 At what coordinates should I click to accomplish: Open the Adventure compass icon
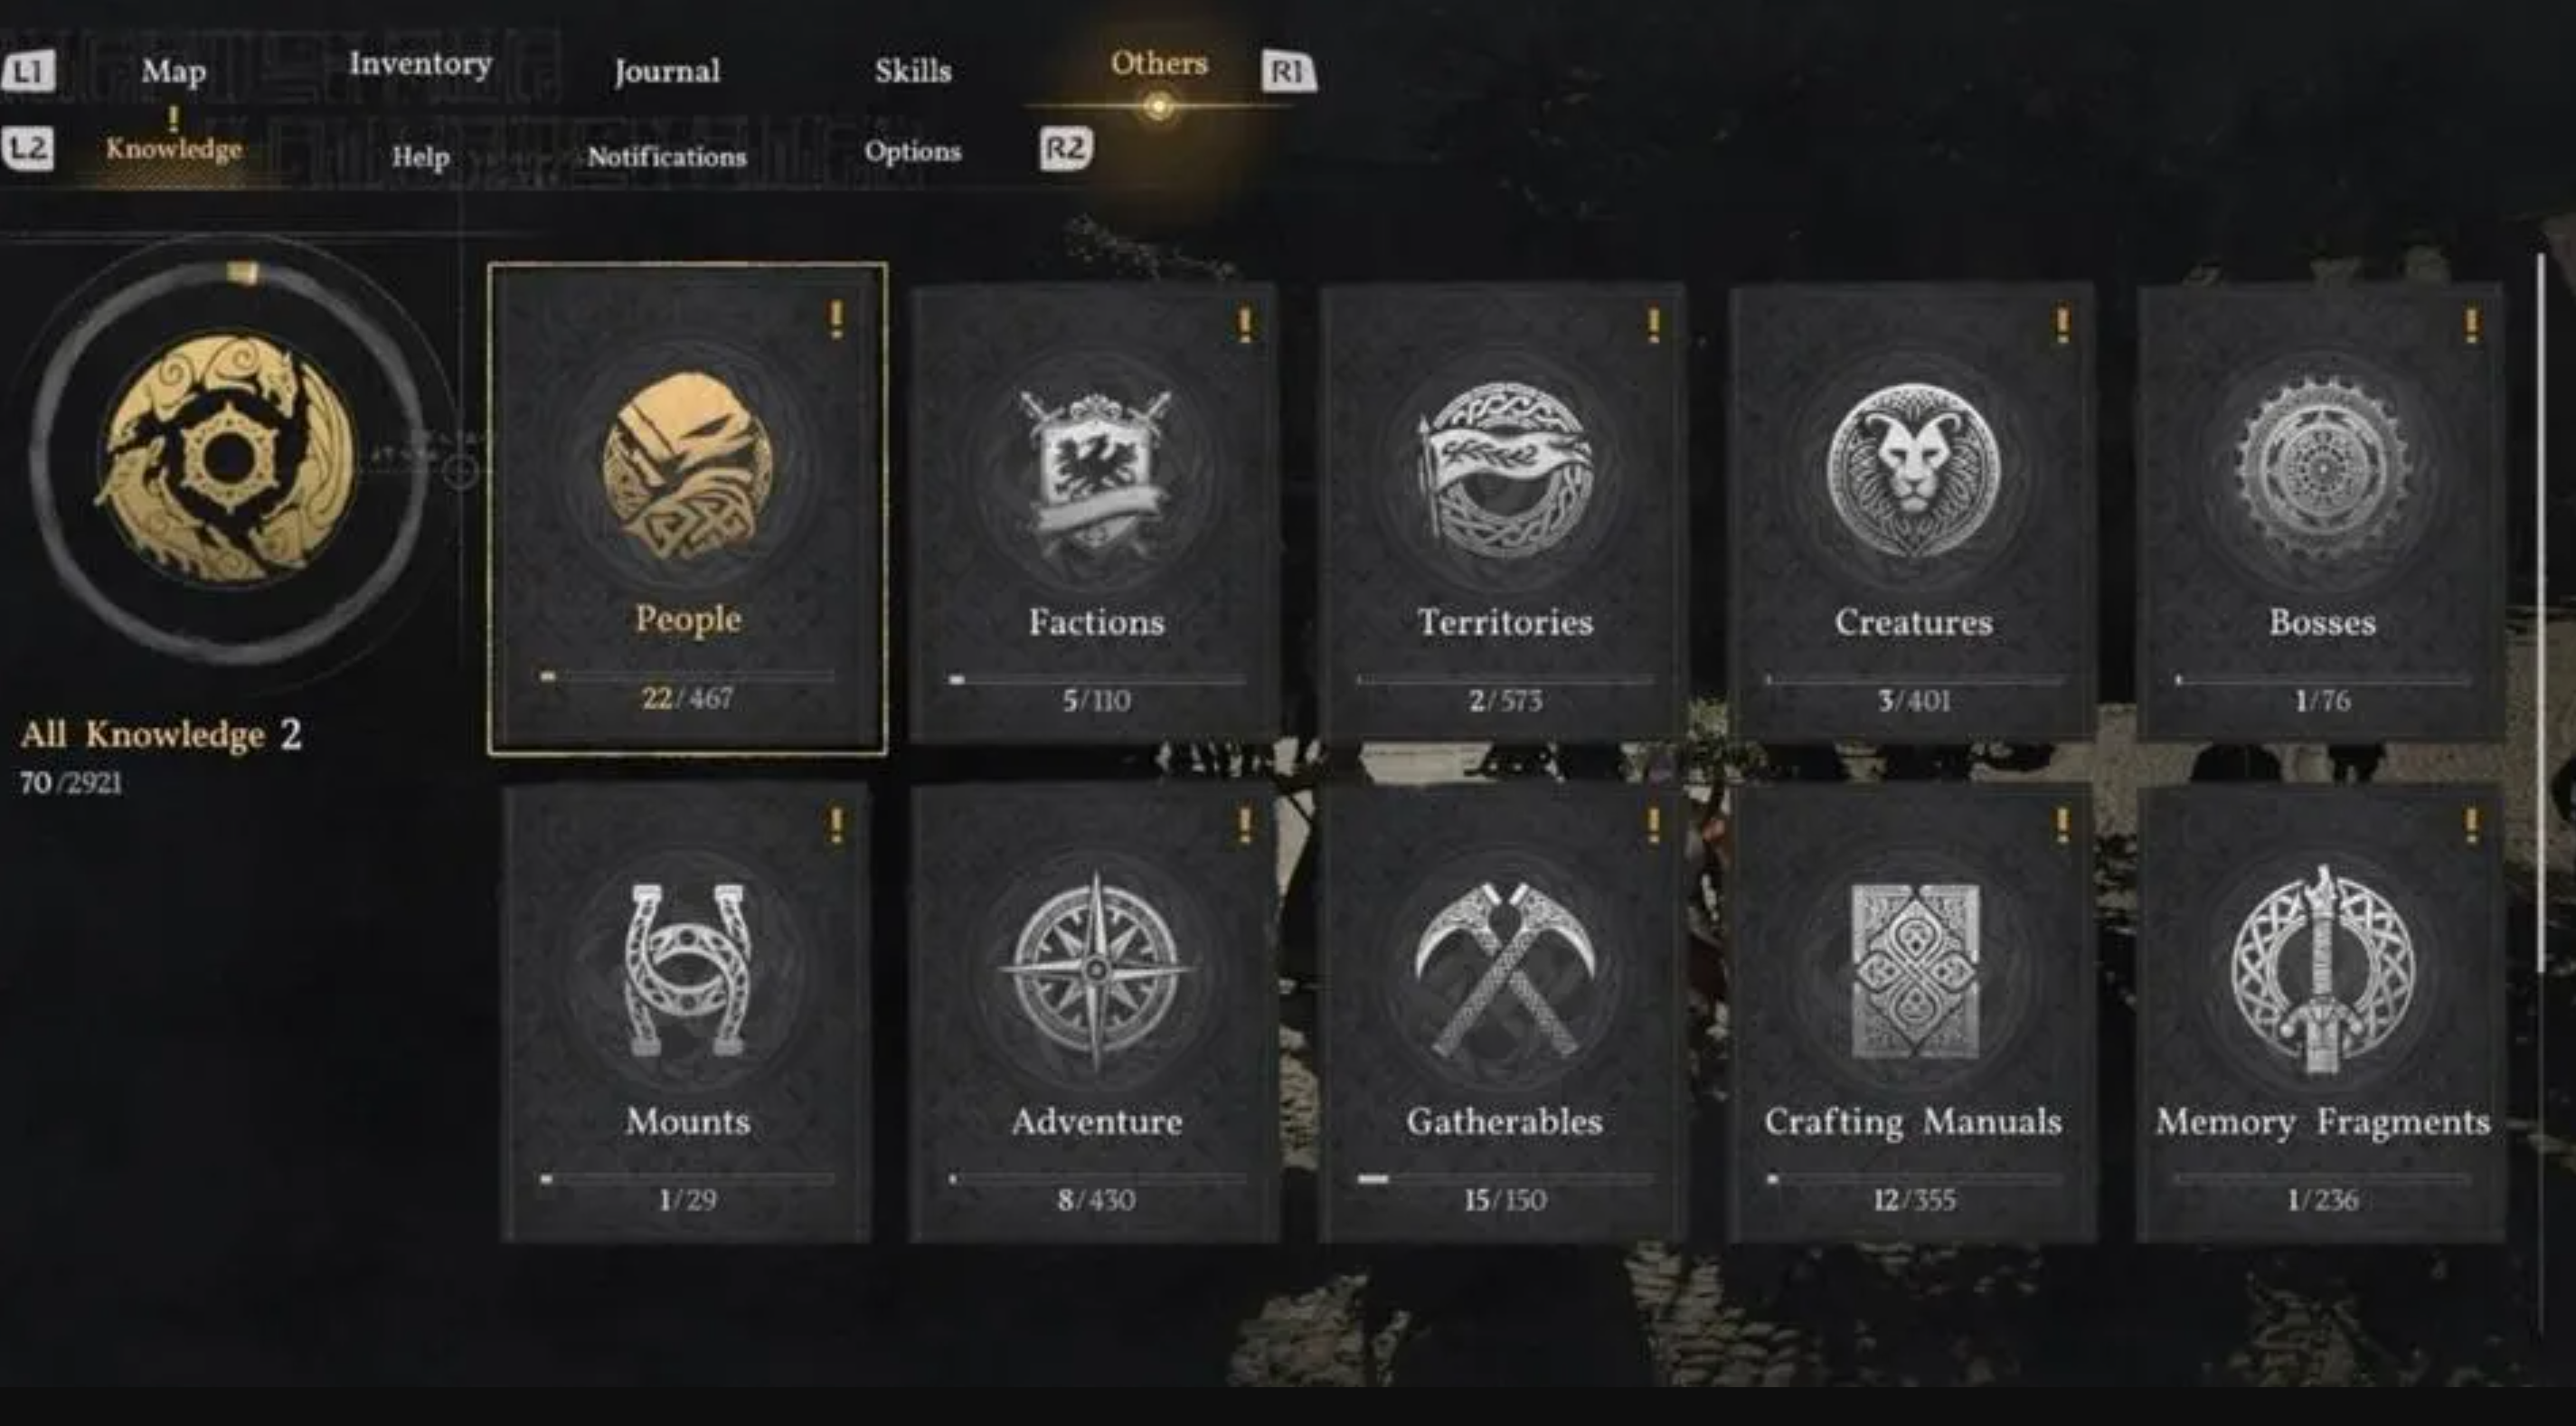point(1096,970)
